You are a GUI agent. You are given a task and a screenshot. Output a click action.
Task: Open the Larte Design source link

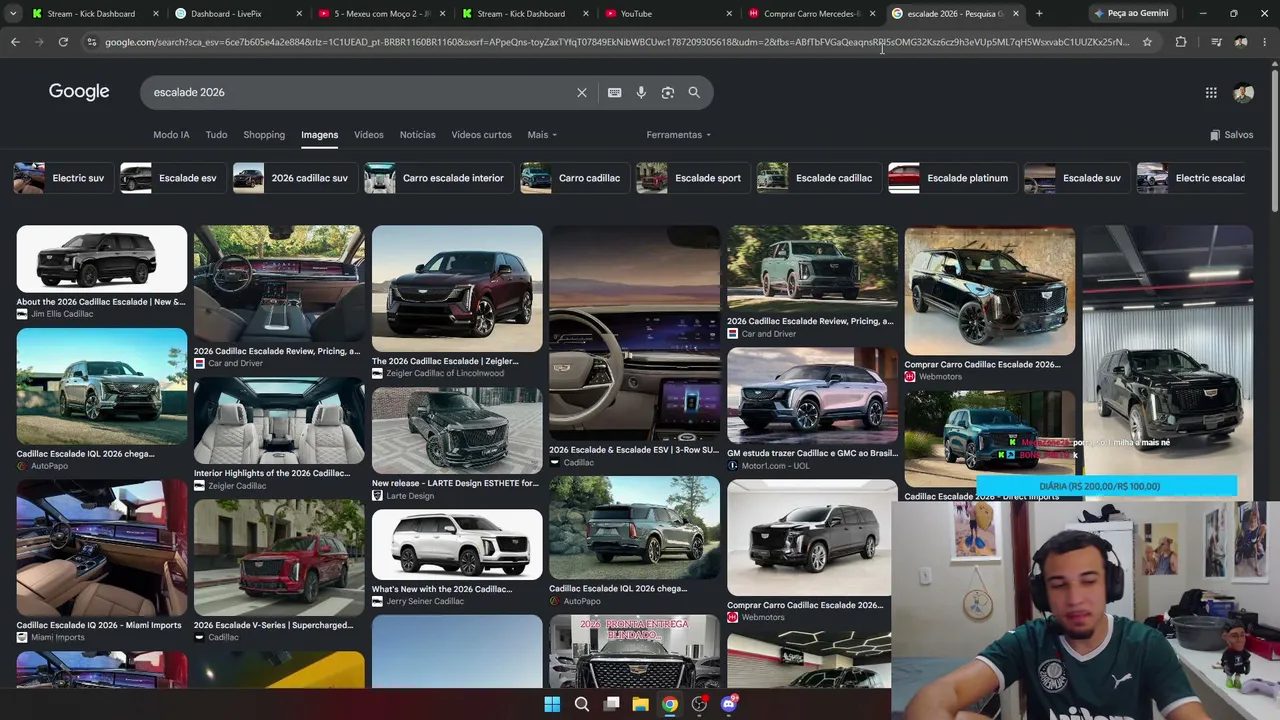click(410, 496)
